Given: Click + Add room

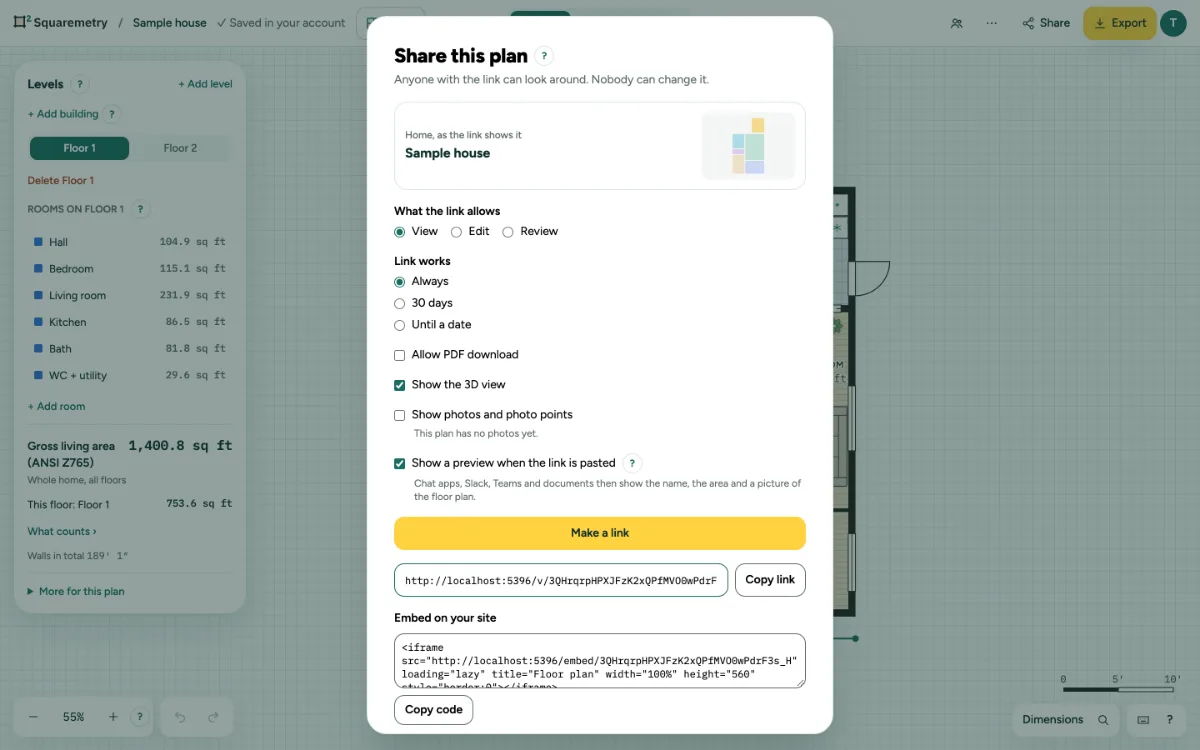Looking at the screenshot, I should (x=56, y=406).
